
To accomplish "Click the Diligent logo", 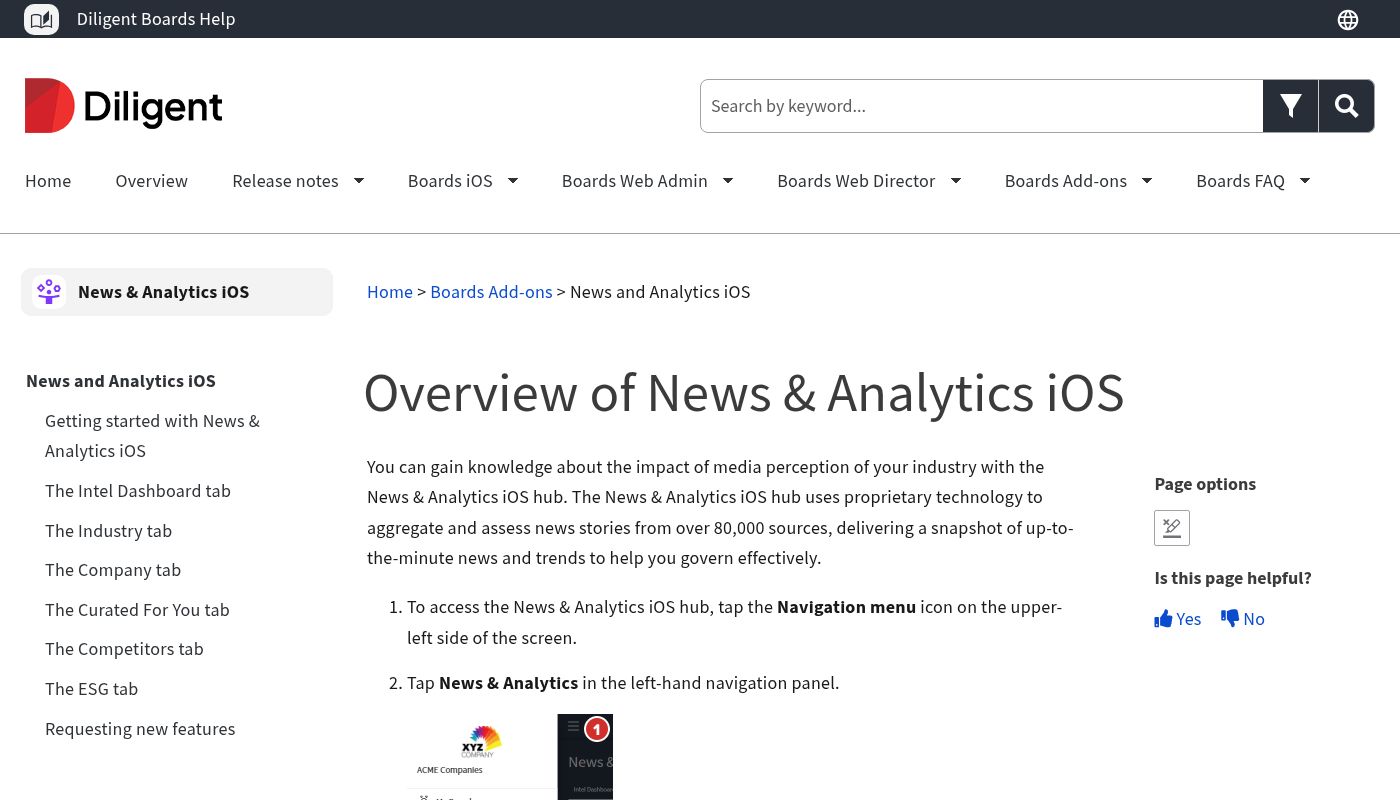I will [124, 106].
